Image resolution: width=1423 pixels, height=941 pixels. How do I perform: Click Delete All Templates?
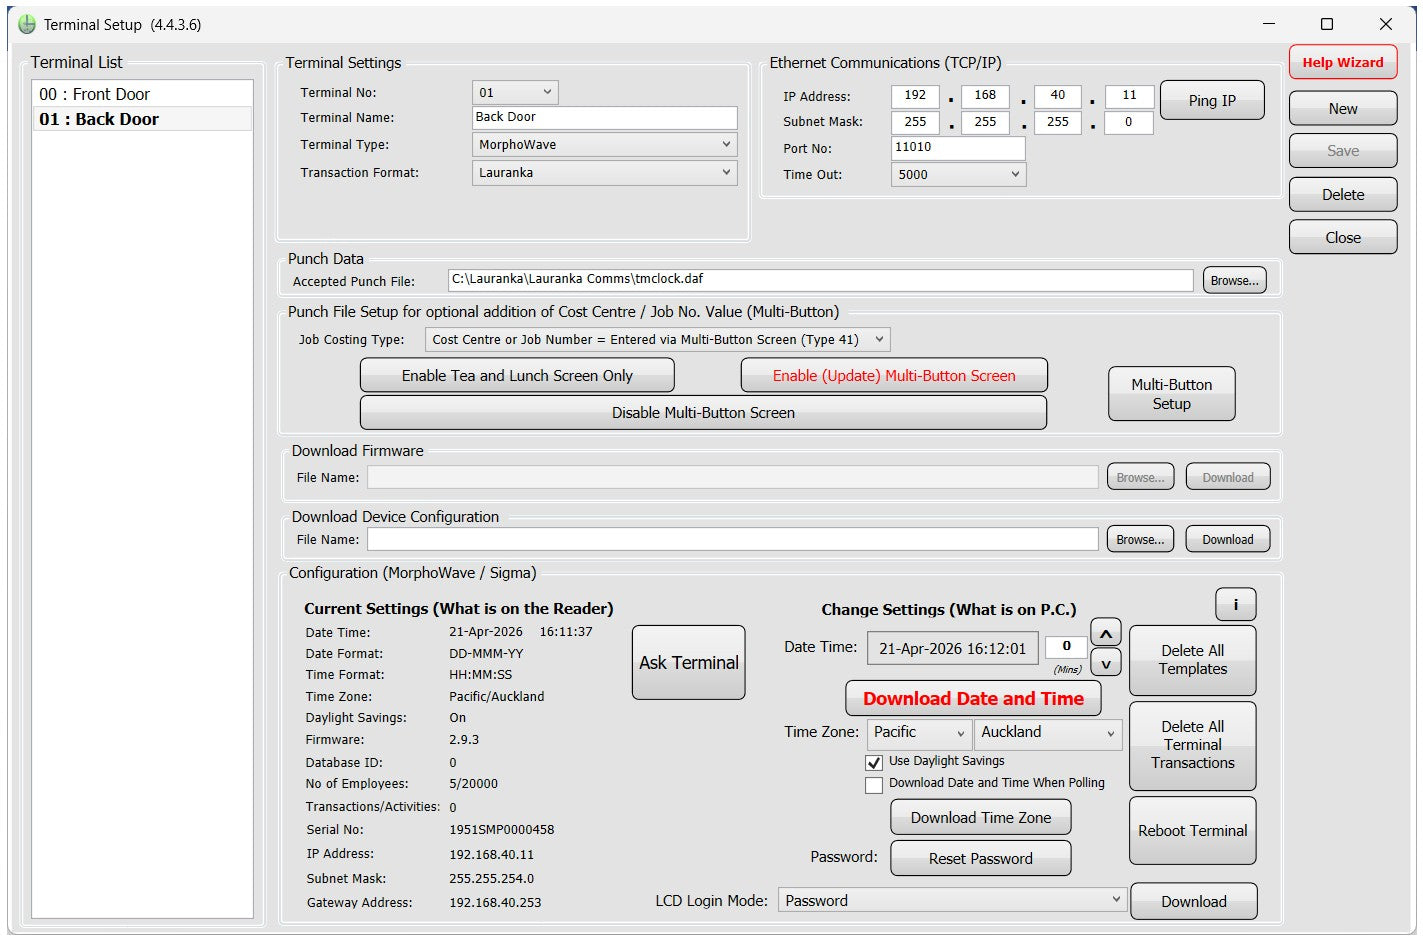tap(1193, 660)
